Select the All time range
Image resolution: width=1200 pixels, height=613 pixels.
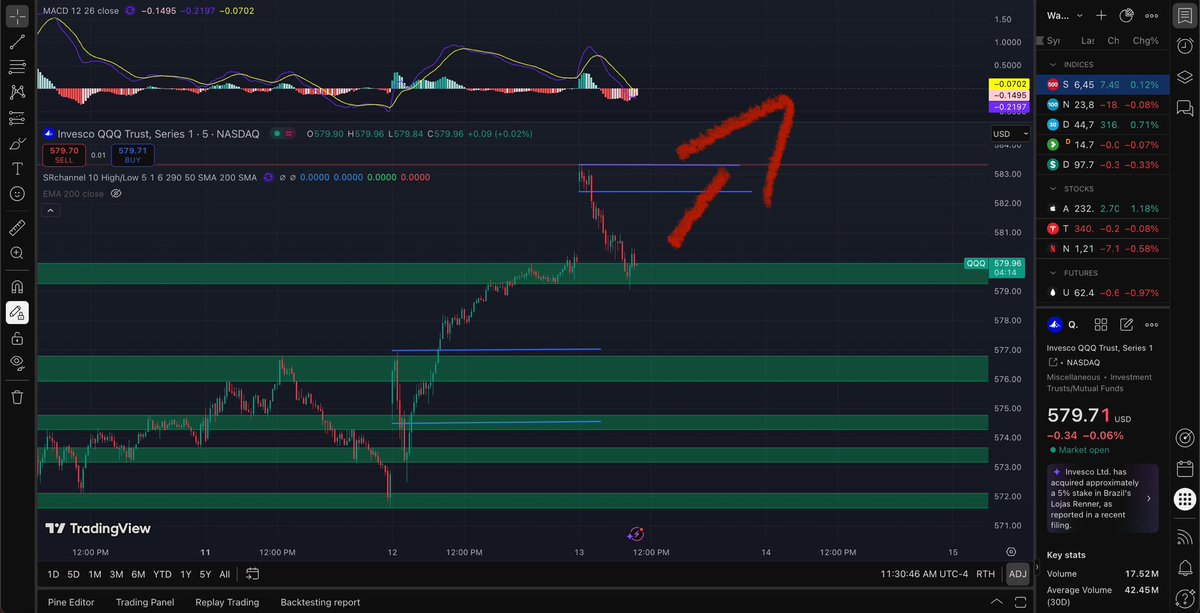224,574
